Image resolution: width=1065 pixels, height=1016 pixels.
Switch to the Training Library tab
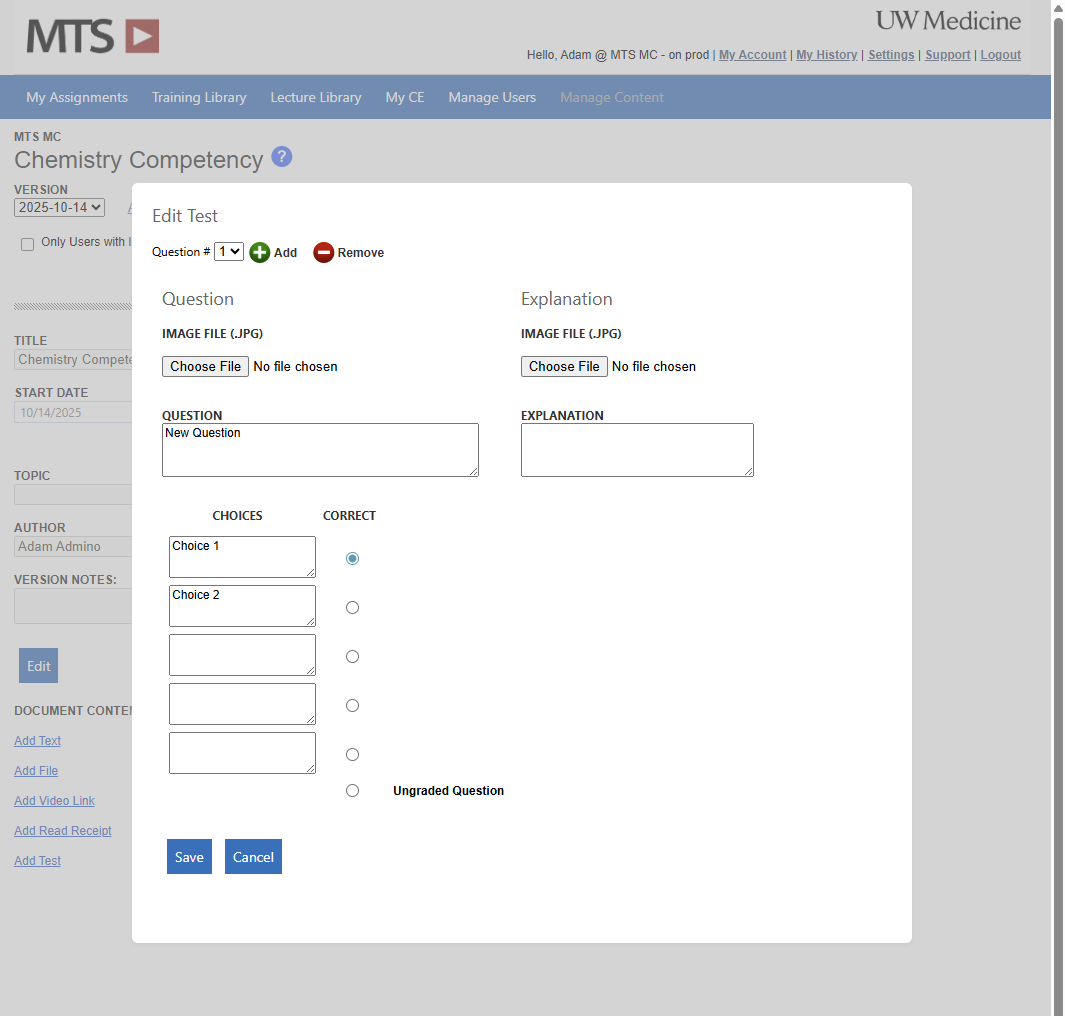tap(198, 97)
